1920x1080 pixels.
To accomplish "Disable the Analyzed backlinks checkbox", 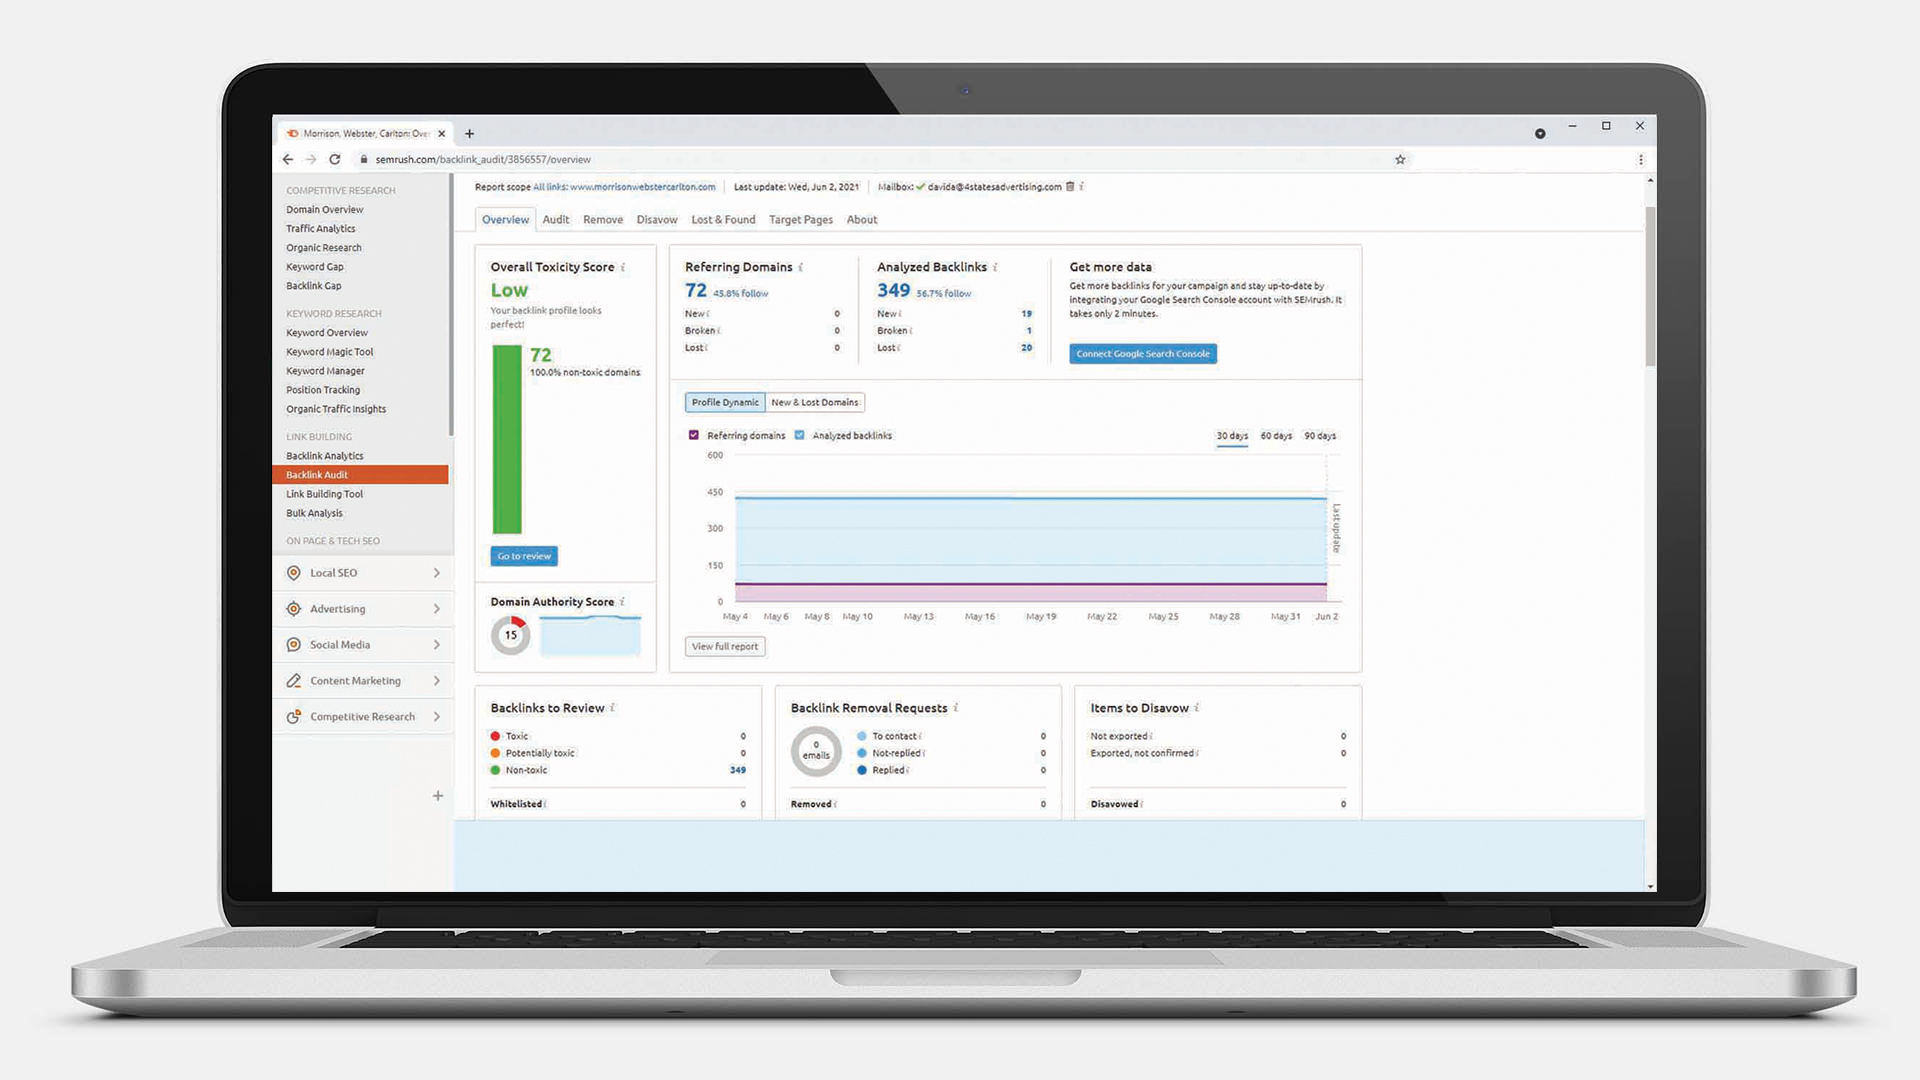I will tap(799, 435).
